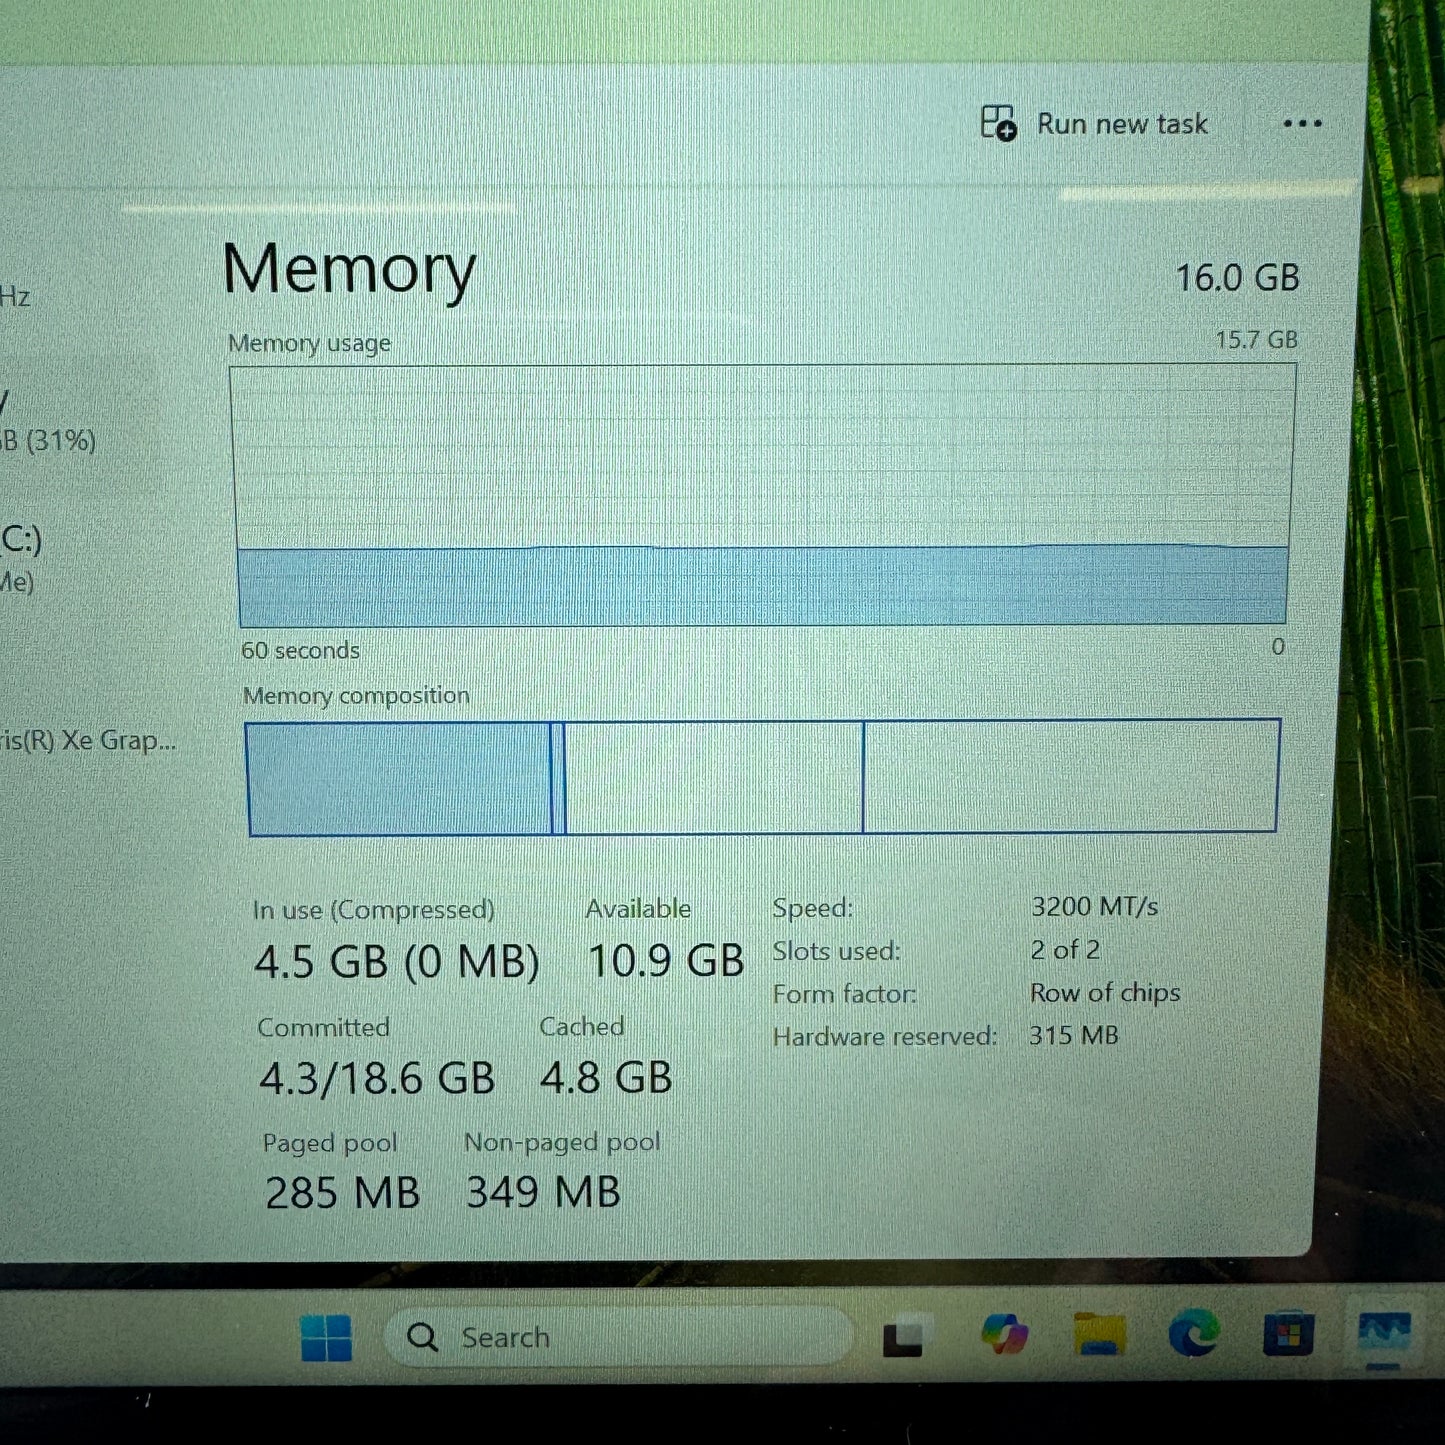Click the standby segment of Memory composition
The image size is (1445, 1445).
[714, 777]
